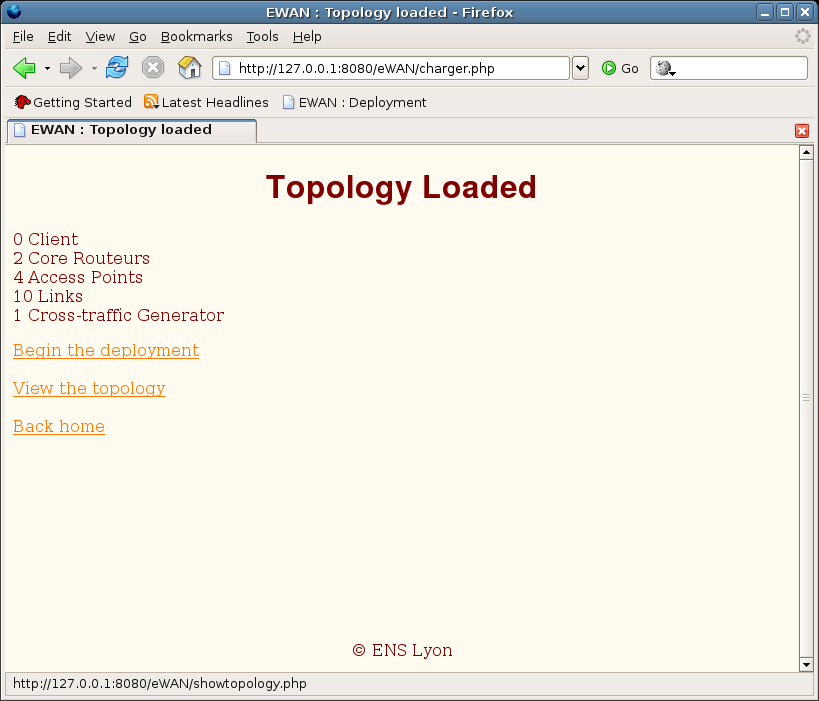Click the activity throbber icon
Screen dimensions: 819x701
802,36
